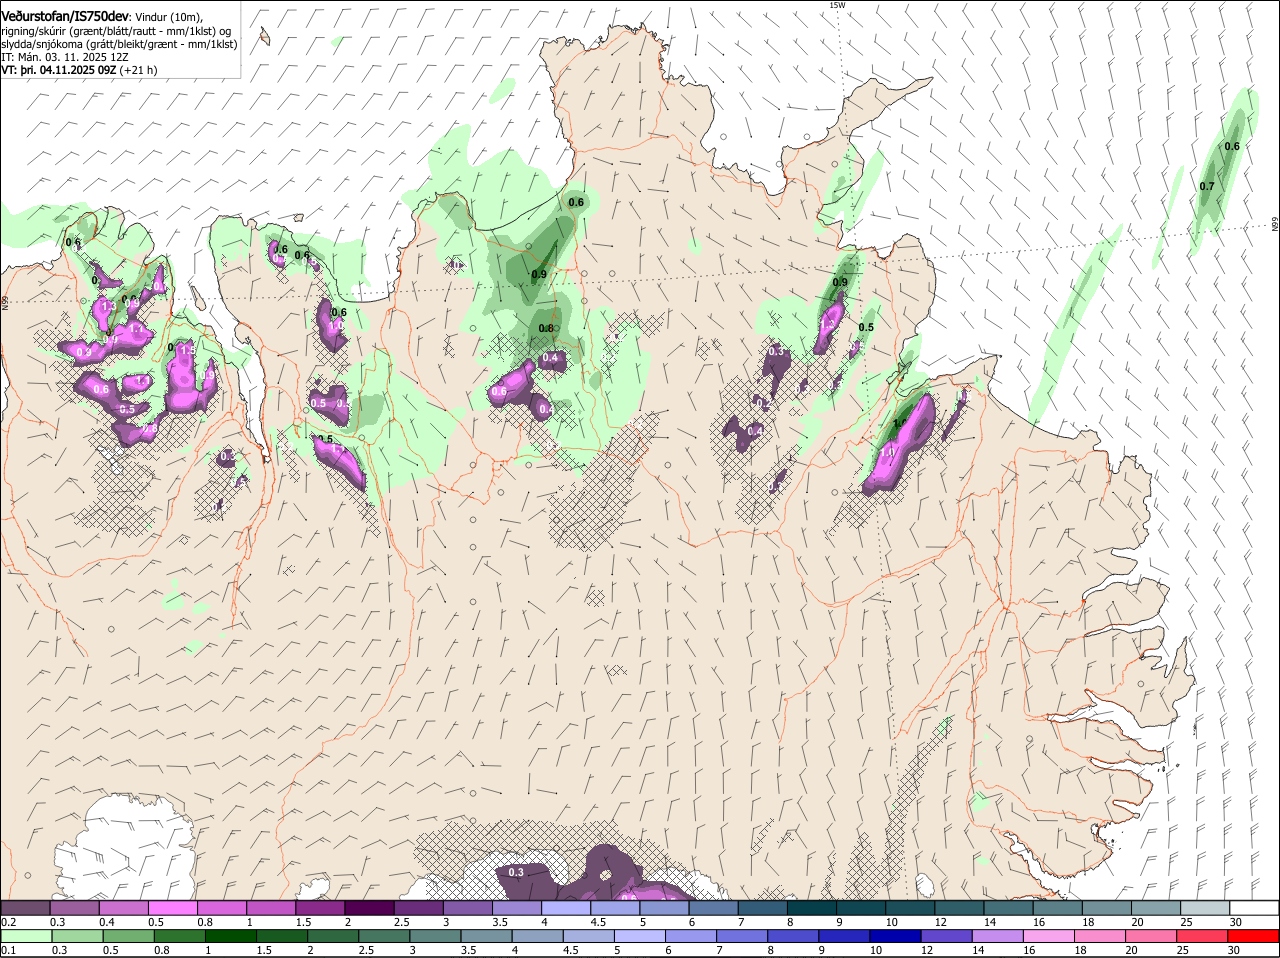Click the snow legend swatch between 14 and 16

[1008, 907]
